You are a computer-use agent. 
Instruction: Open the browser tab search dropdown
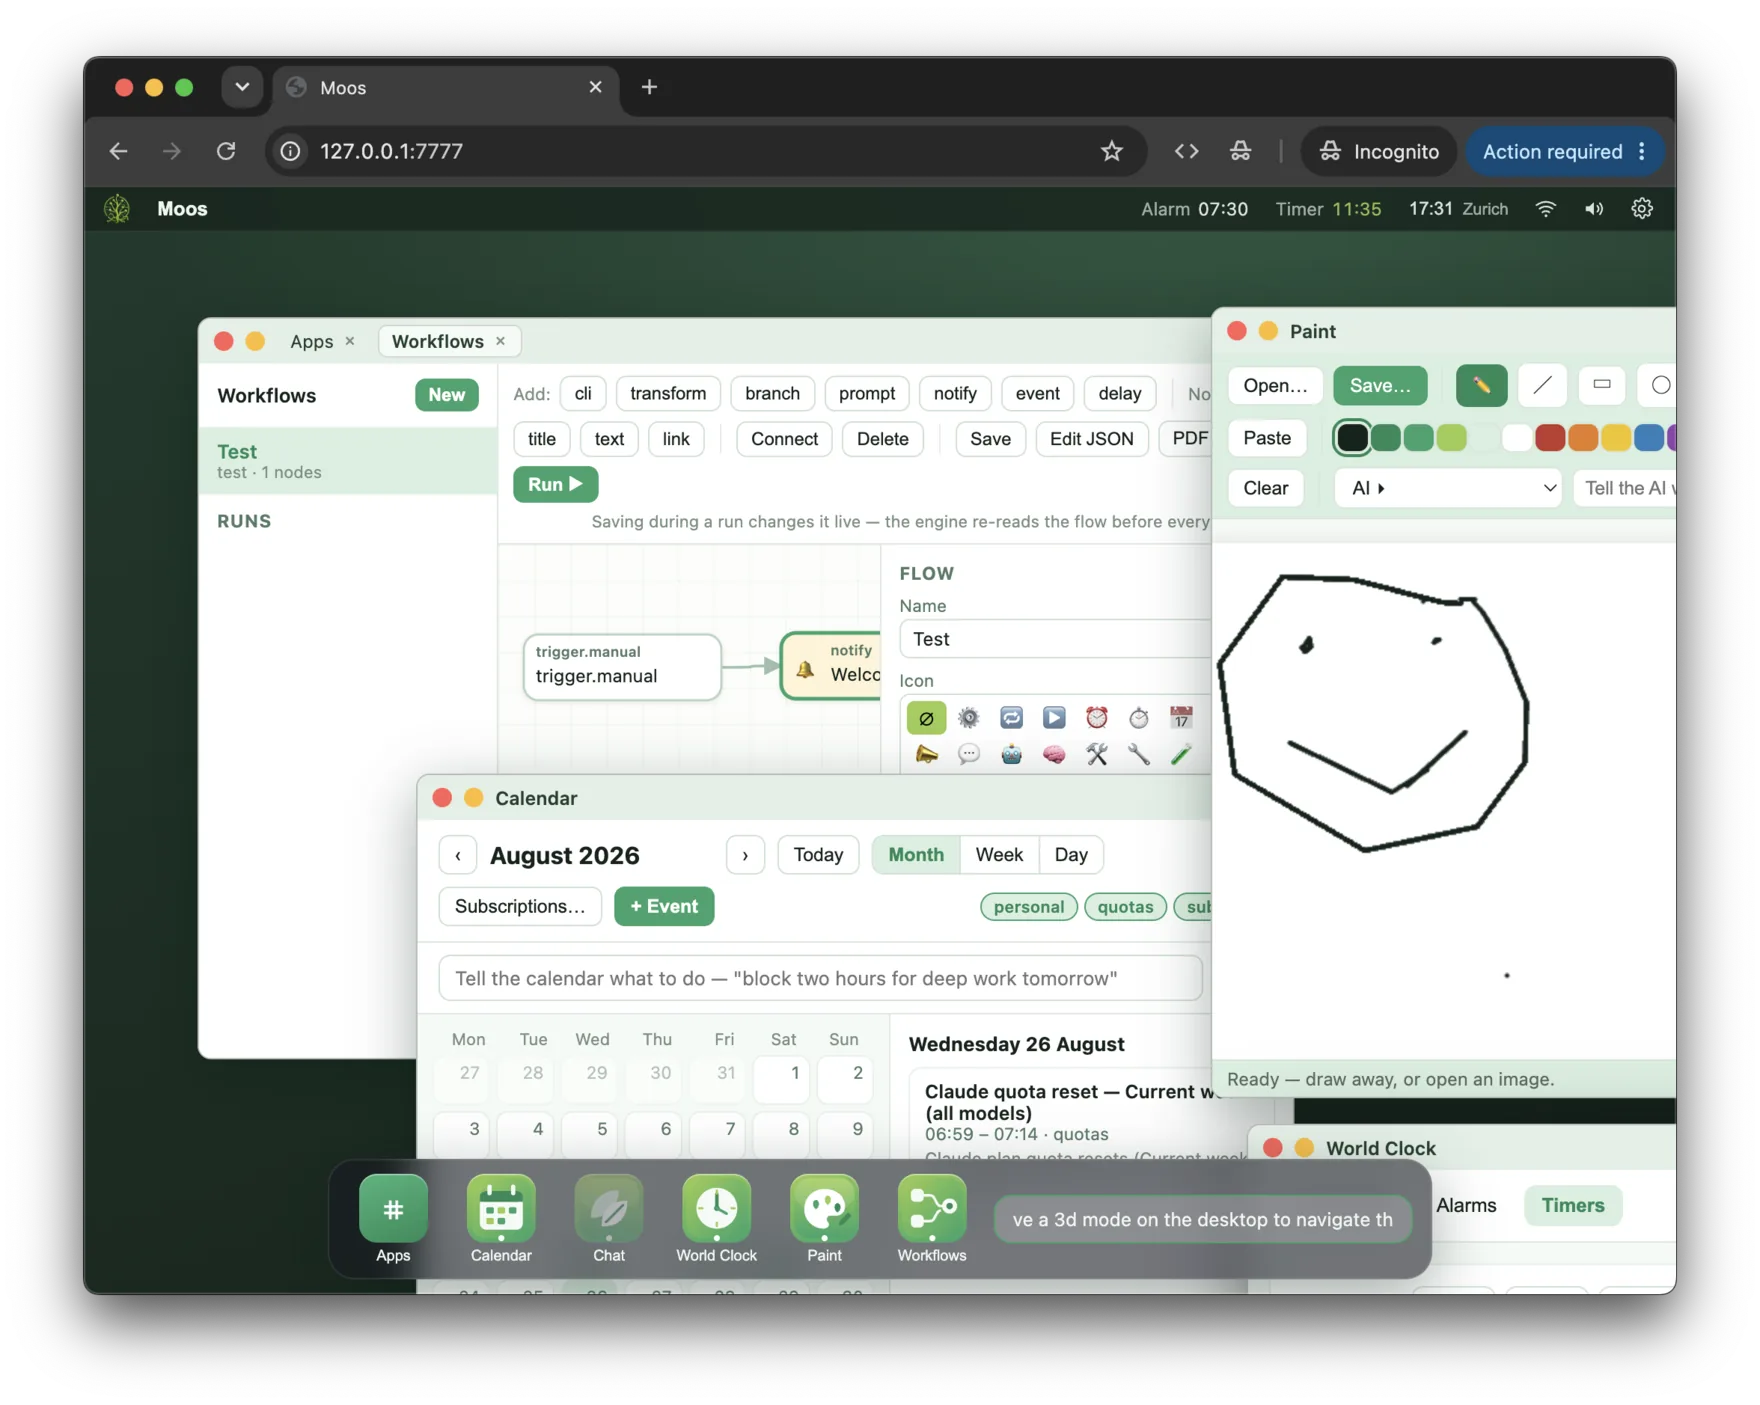pos(242,87)
